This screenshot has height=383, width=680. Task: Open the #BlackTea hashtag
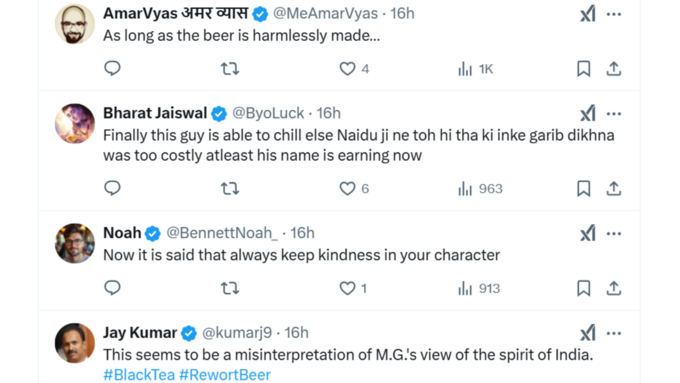point(139,375)
